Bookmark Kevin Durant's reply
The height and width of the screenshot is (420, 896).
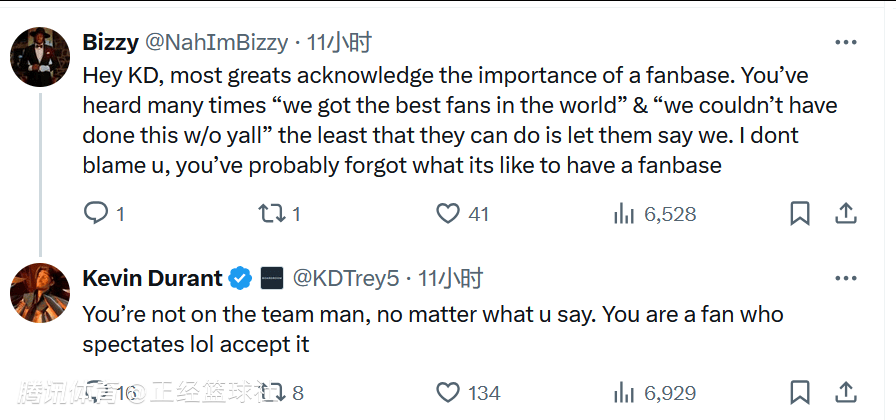[800, 393]
